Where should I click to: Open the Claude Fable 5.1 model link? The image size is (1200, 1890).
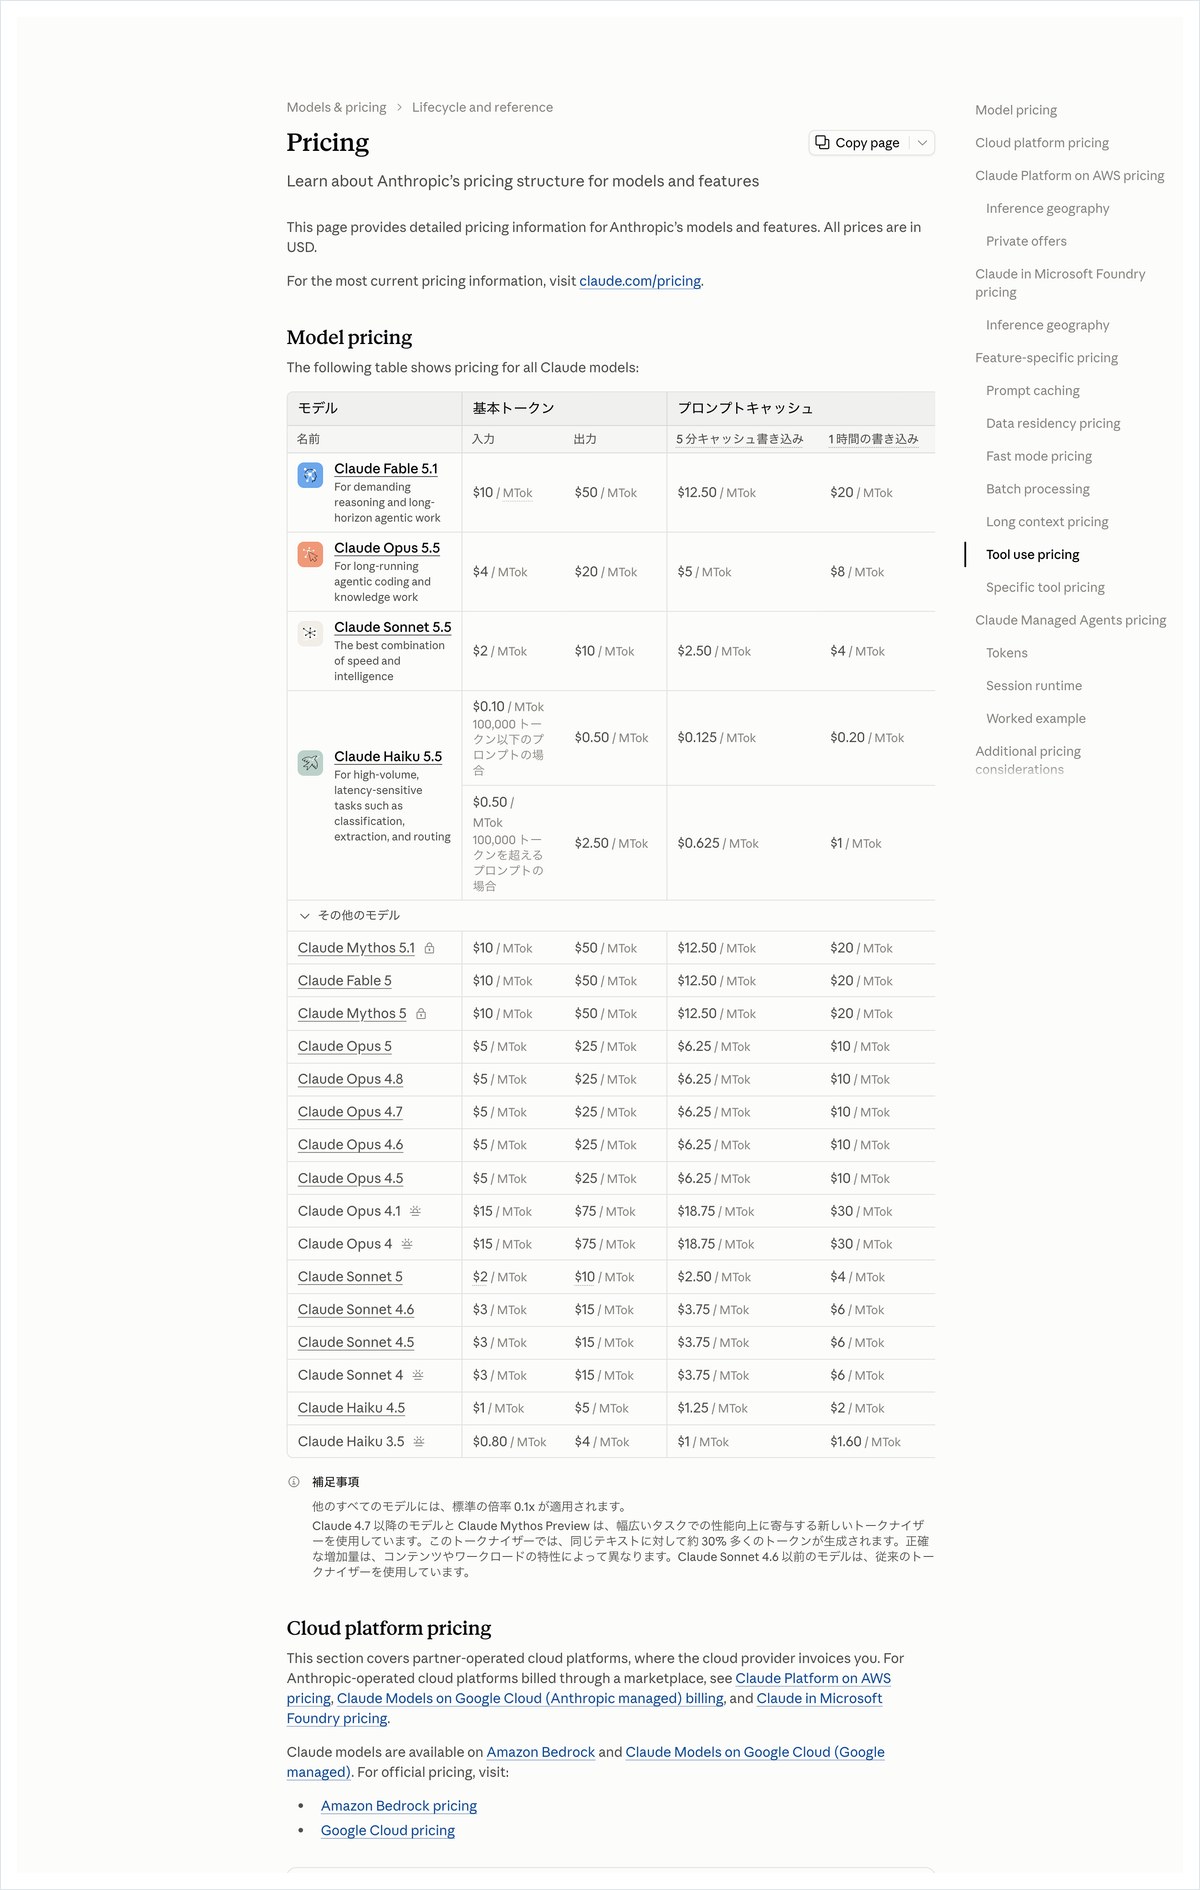tap(386, 469)
